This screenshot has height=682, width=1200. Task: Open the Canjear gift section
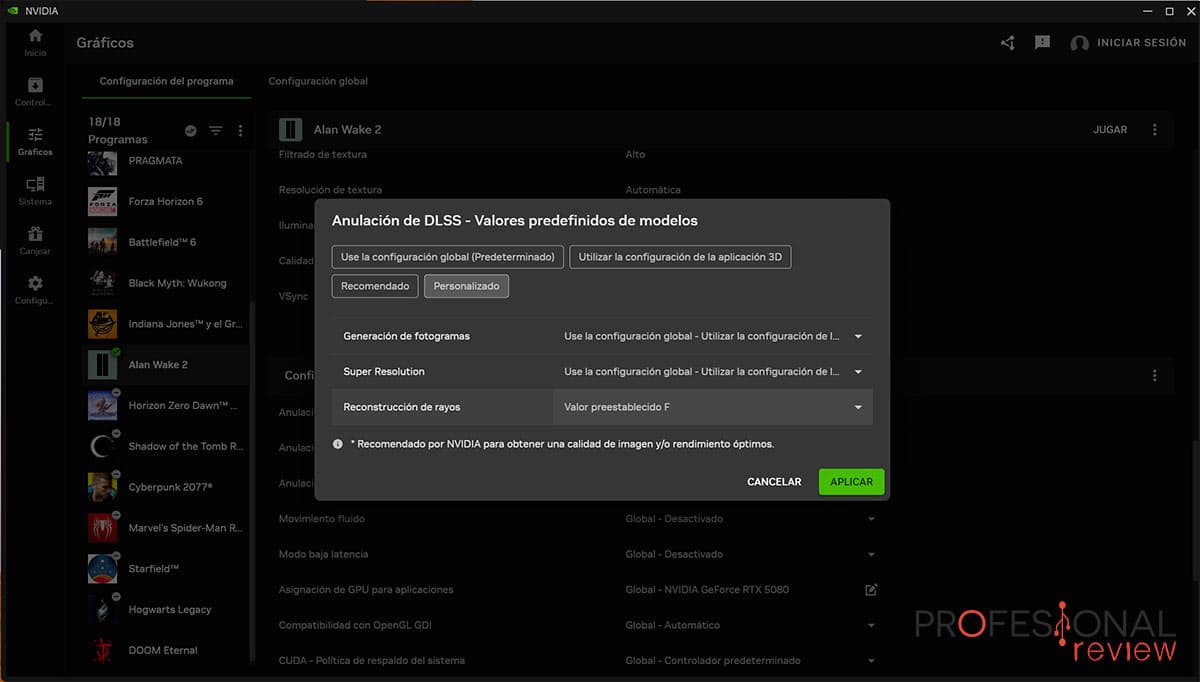(35, 240)
